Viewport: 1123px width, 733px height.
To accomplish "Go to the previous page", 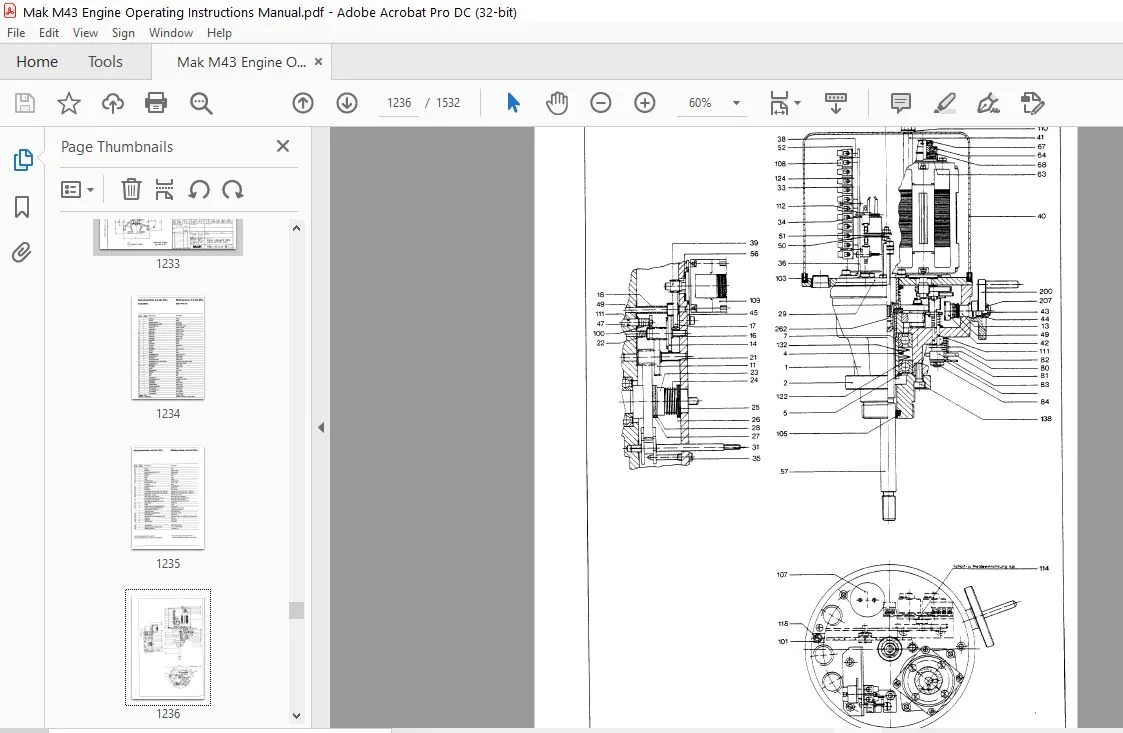I will point(303,103).
